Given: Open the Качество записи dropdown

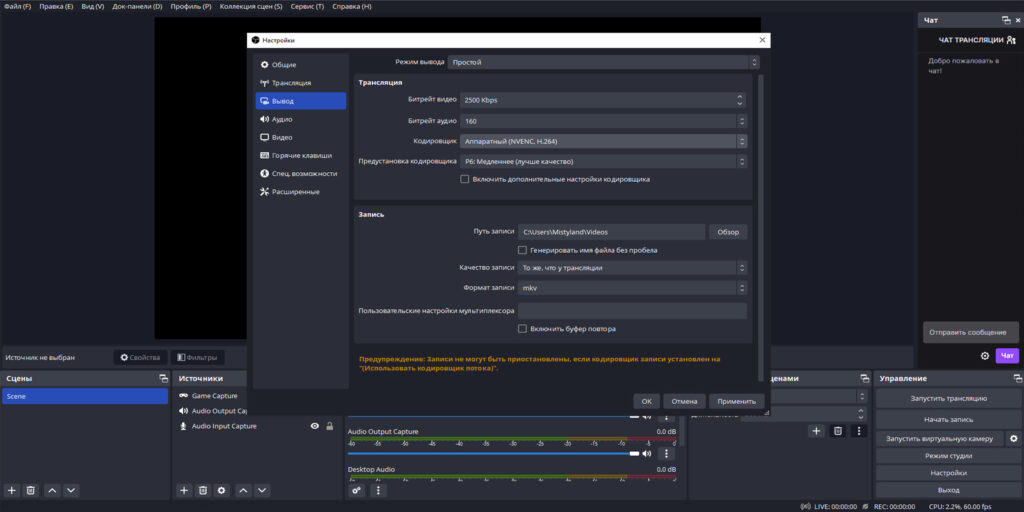Looking at the screenshot, I should (x=632, y=268).
